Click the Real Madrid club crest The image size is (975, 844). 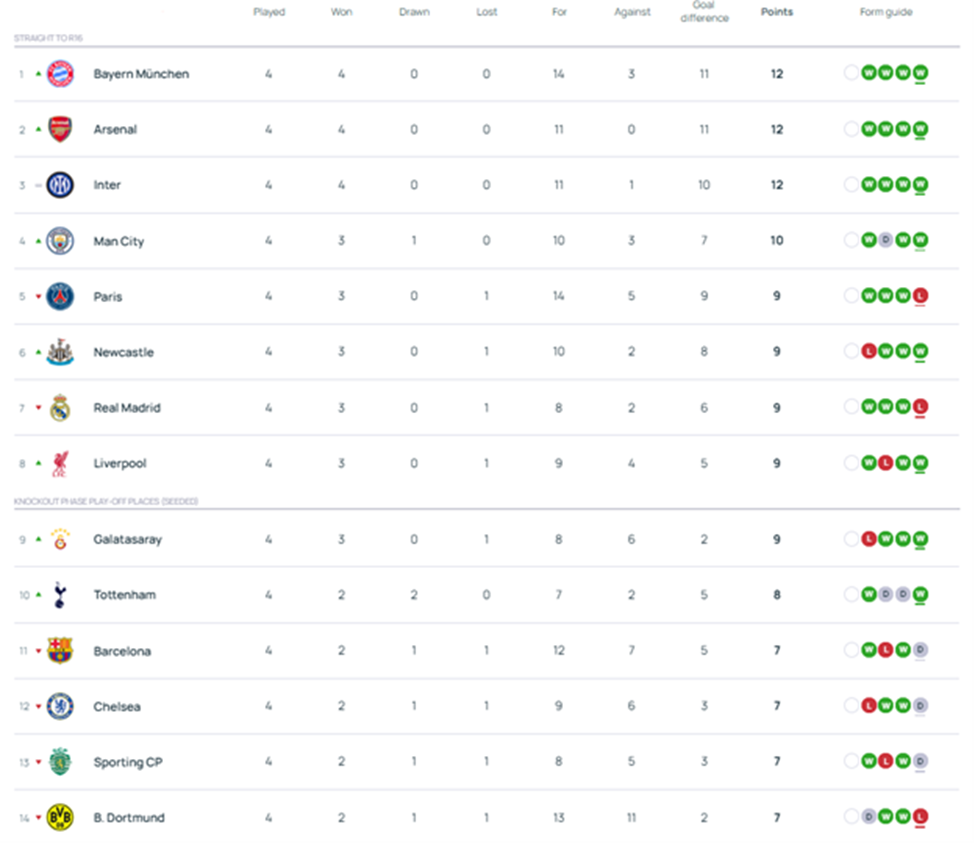coord(60,408)
